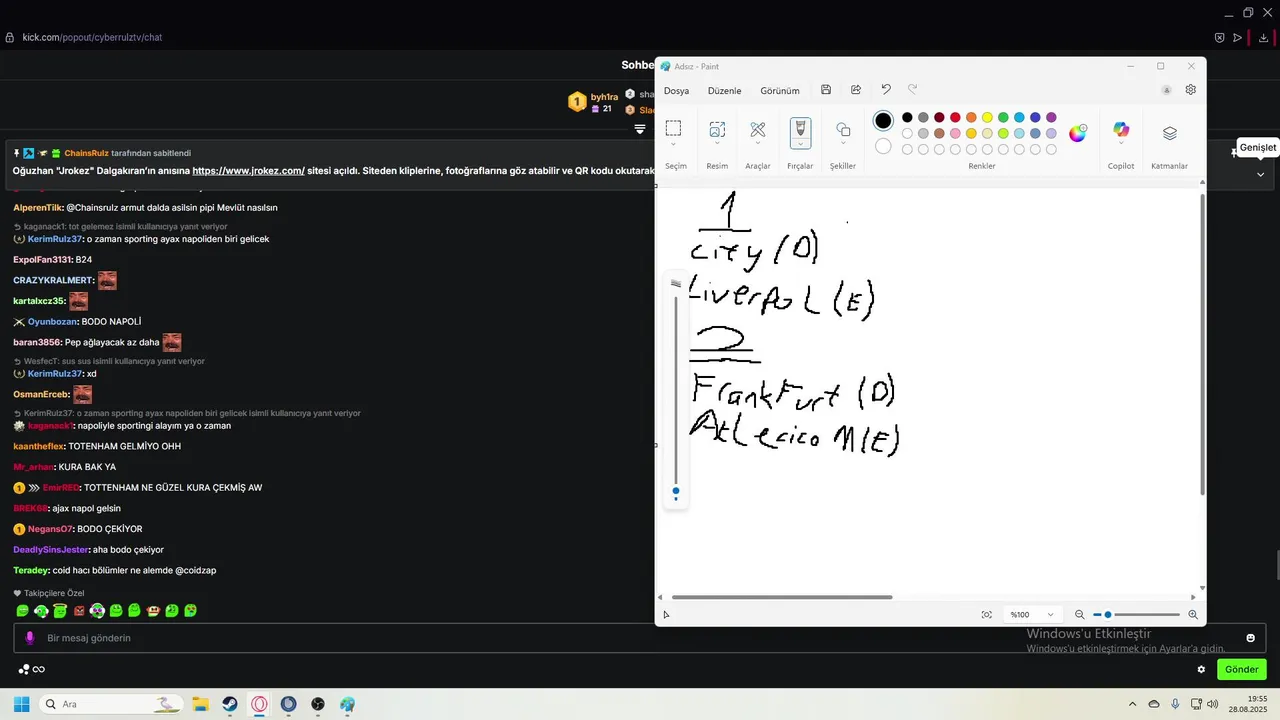This screenshot has height=720, width=1280.
Task: Open the Görünüm menu in Paint
Action: point(780,91)
